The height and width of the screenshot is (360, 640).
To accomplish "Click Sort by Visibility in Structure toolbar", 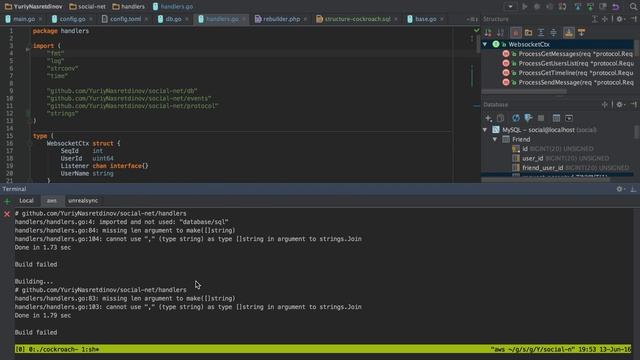I will point(488,33).
